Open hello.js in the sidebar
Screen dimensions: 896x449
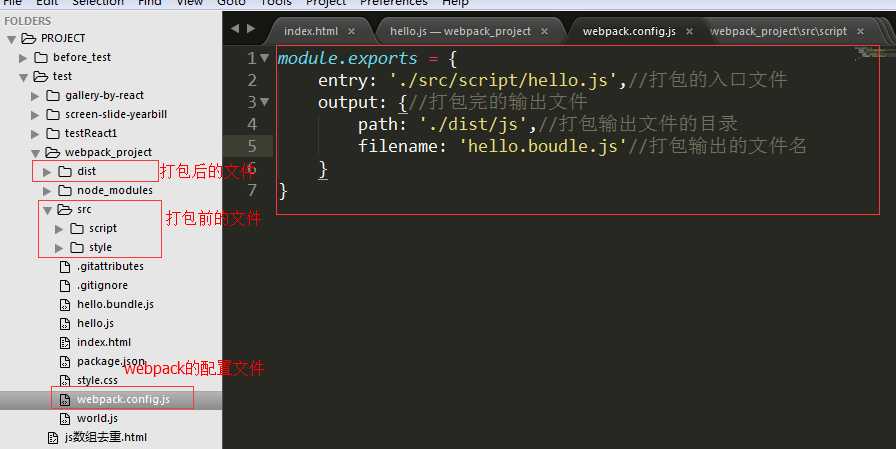click(x=95, y=323)
